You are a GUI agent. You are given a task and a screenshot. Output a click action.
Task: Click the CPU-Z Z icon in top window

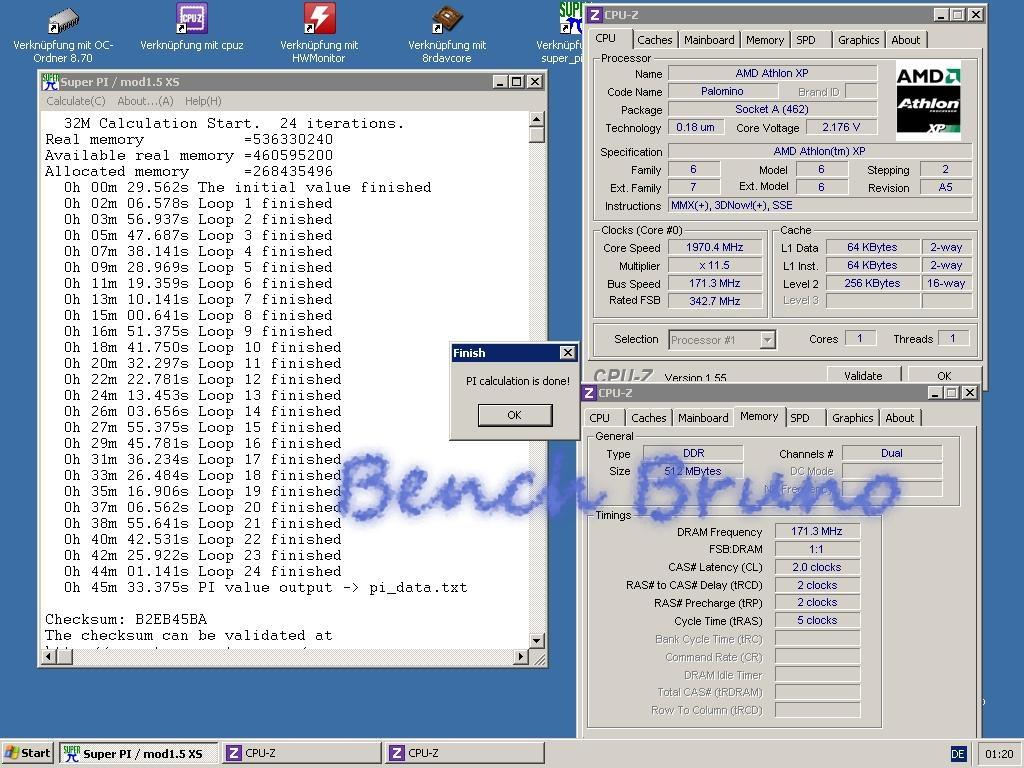[x=594, y=15]
